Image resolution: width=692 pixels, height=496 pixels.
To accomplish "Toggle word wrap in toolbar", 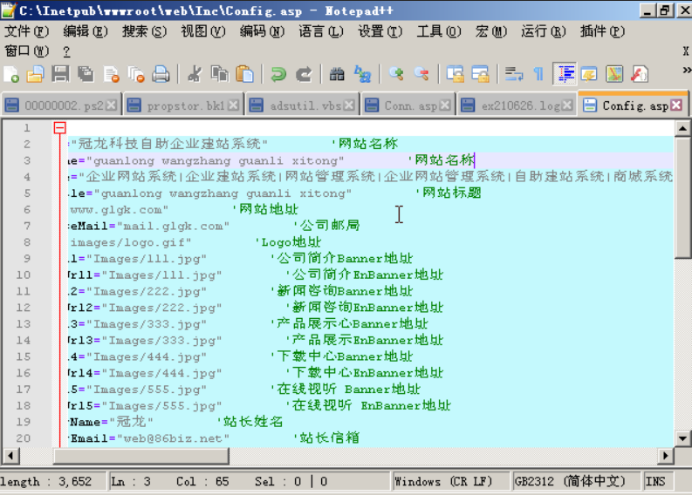I will tap(514, 74).
